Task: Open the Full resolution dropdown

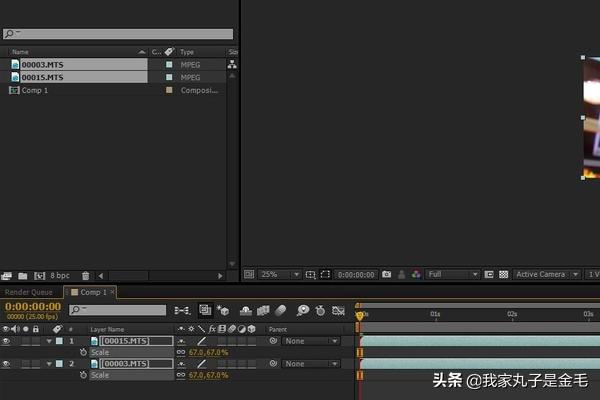Action: pyautogui.click(x=452, y=274)
